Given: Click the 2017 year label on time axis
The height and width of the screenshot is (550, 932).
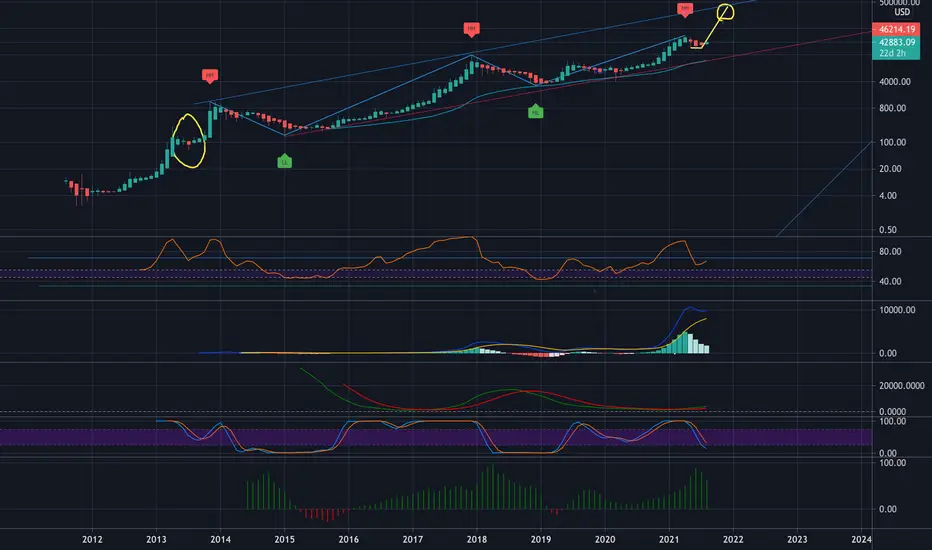Looking at the screenshot, I should 413,540.
